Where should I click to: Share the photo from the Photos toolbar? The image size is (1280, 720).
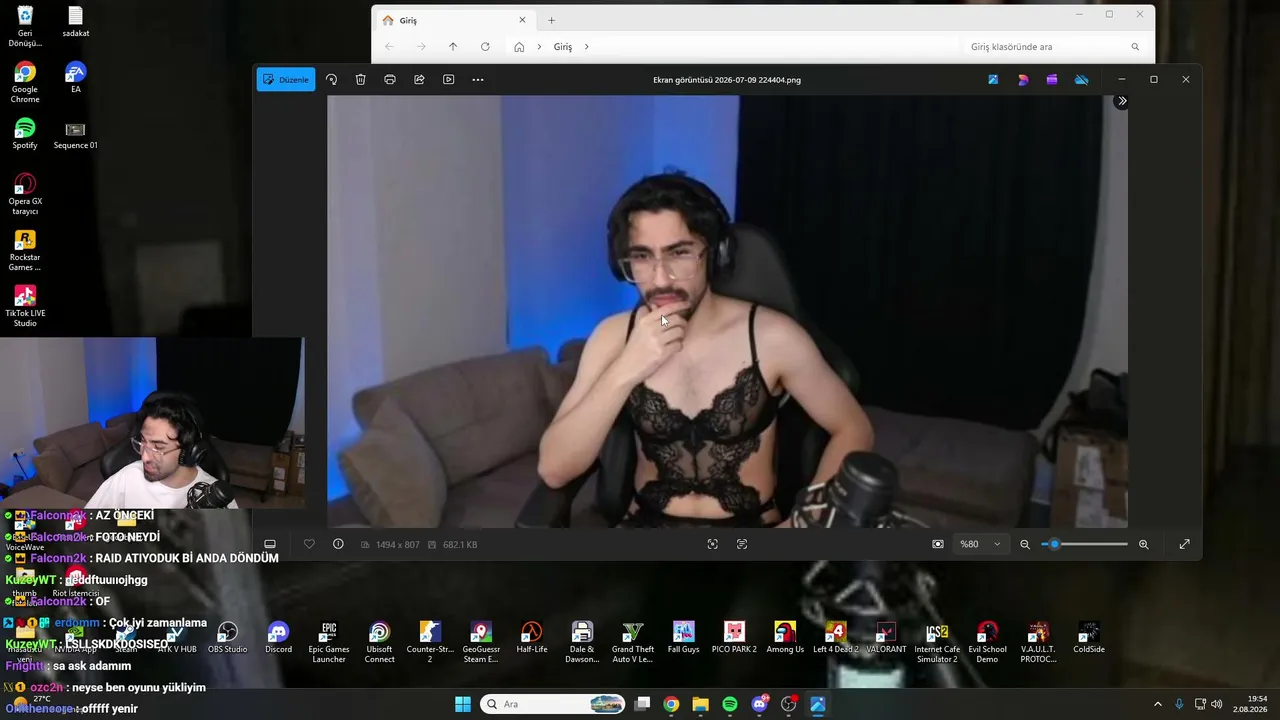pyautogui.click(x=419, y=80)
